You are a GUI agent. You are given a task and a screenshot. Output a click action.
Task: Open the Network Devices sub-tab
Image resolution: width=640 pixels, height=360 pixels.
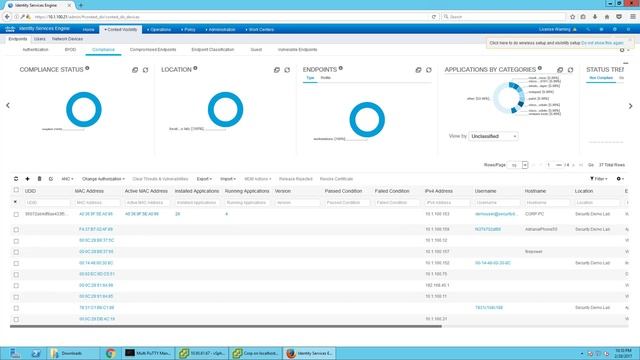point(67,39)
